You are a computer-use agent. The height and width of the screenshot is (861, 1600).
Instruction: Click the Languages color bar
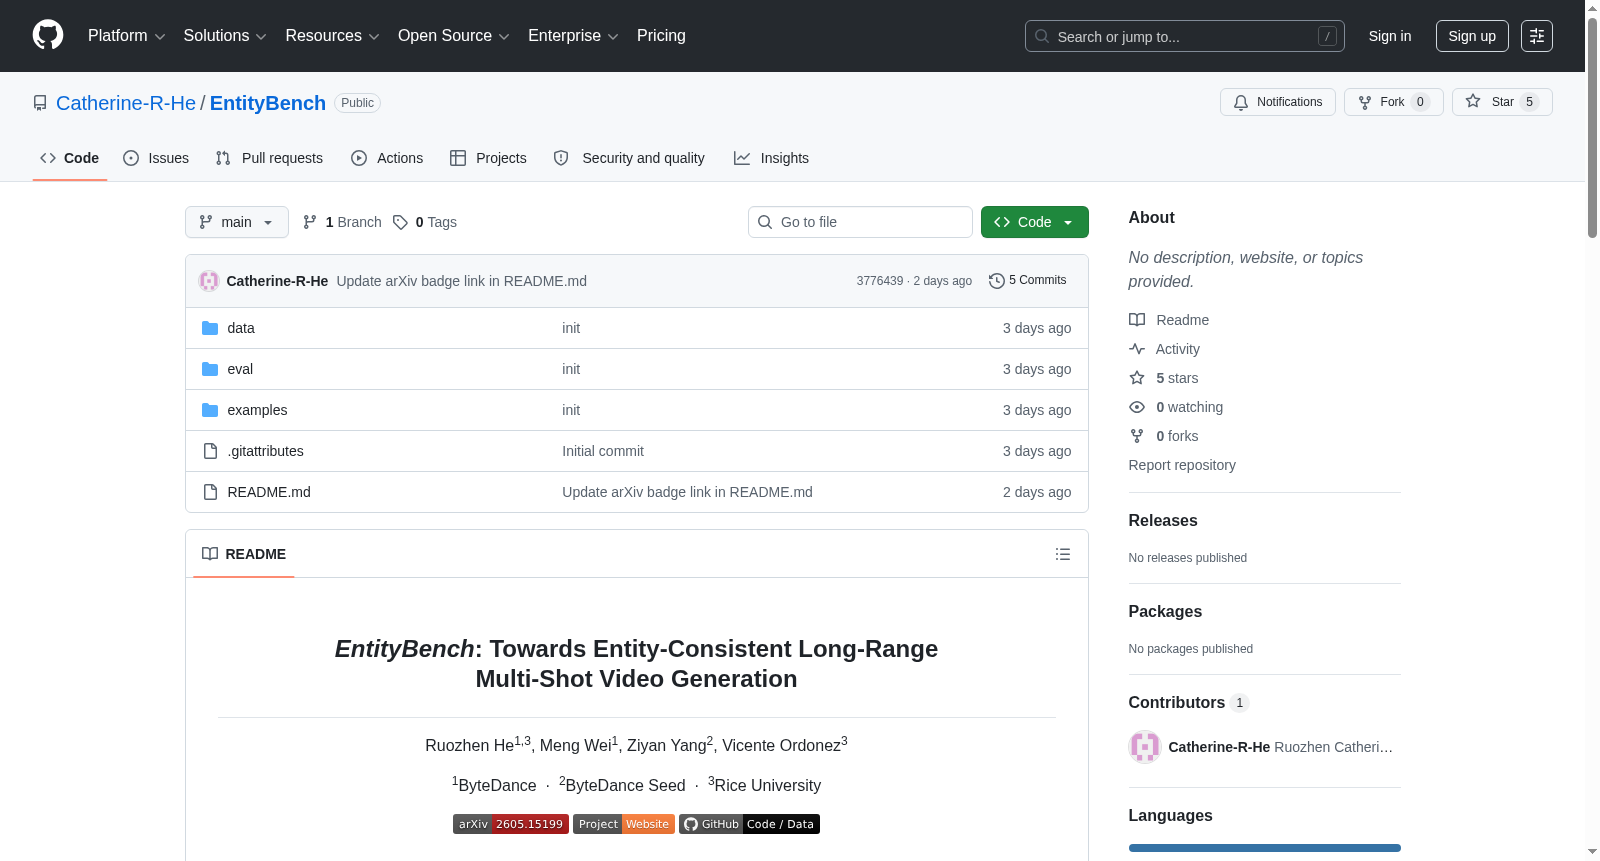click(x=1265, y=848)
